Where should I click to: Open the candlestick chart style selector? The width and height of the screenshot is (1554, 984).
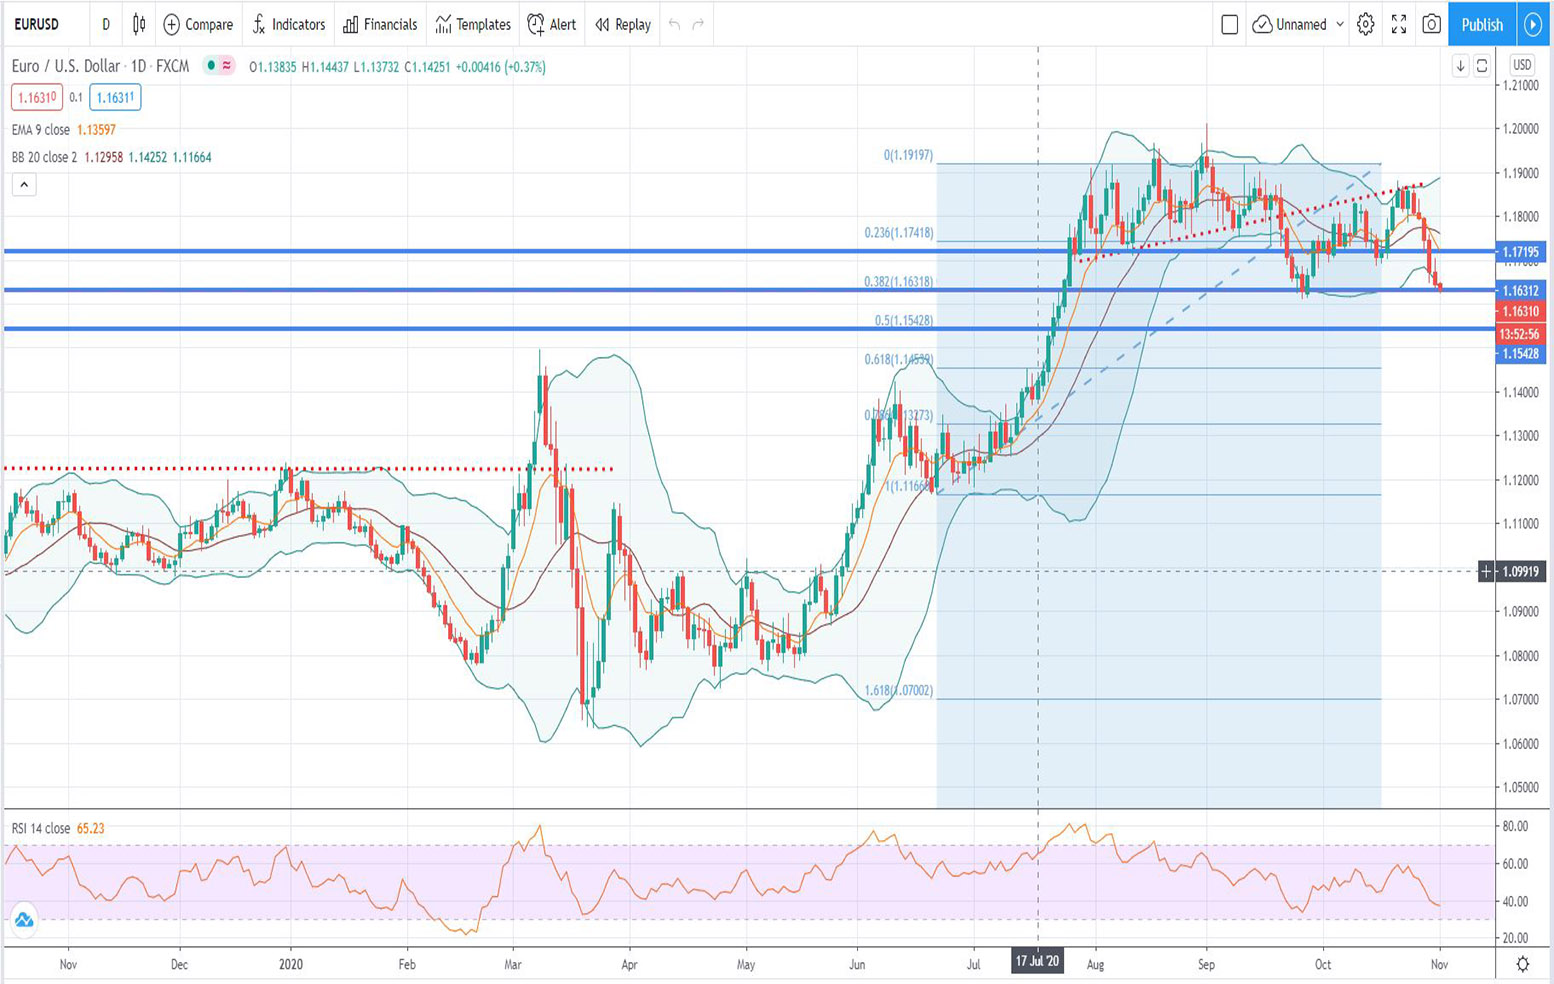pyautogui.click(x=139, y=24)
